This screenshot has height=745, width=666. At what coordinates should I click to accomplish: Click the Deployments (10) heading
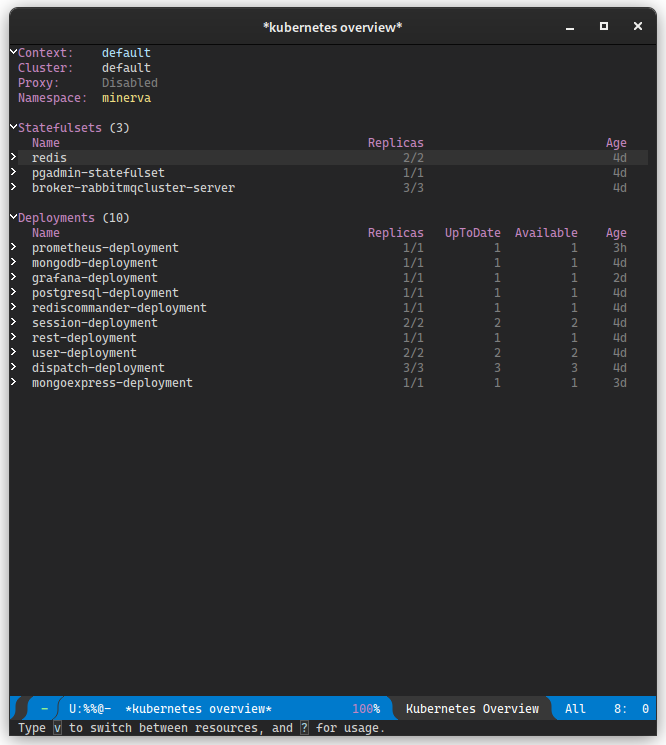[74, 218]
